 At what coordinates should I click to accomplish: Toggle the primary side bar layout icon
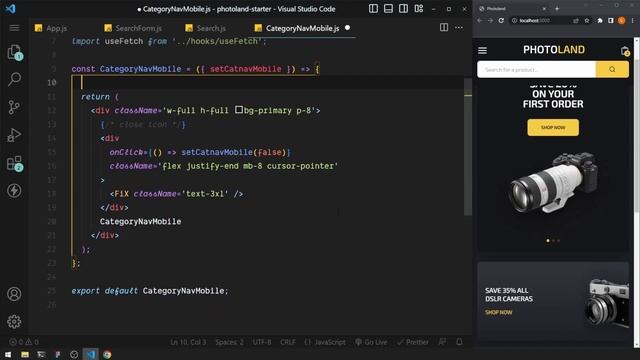click(x=373, y=9)
